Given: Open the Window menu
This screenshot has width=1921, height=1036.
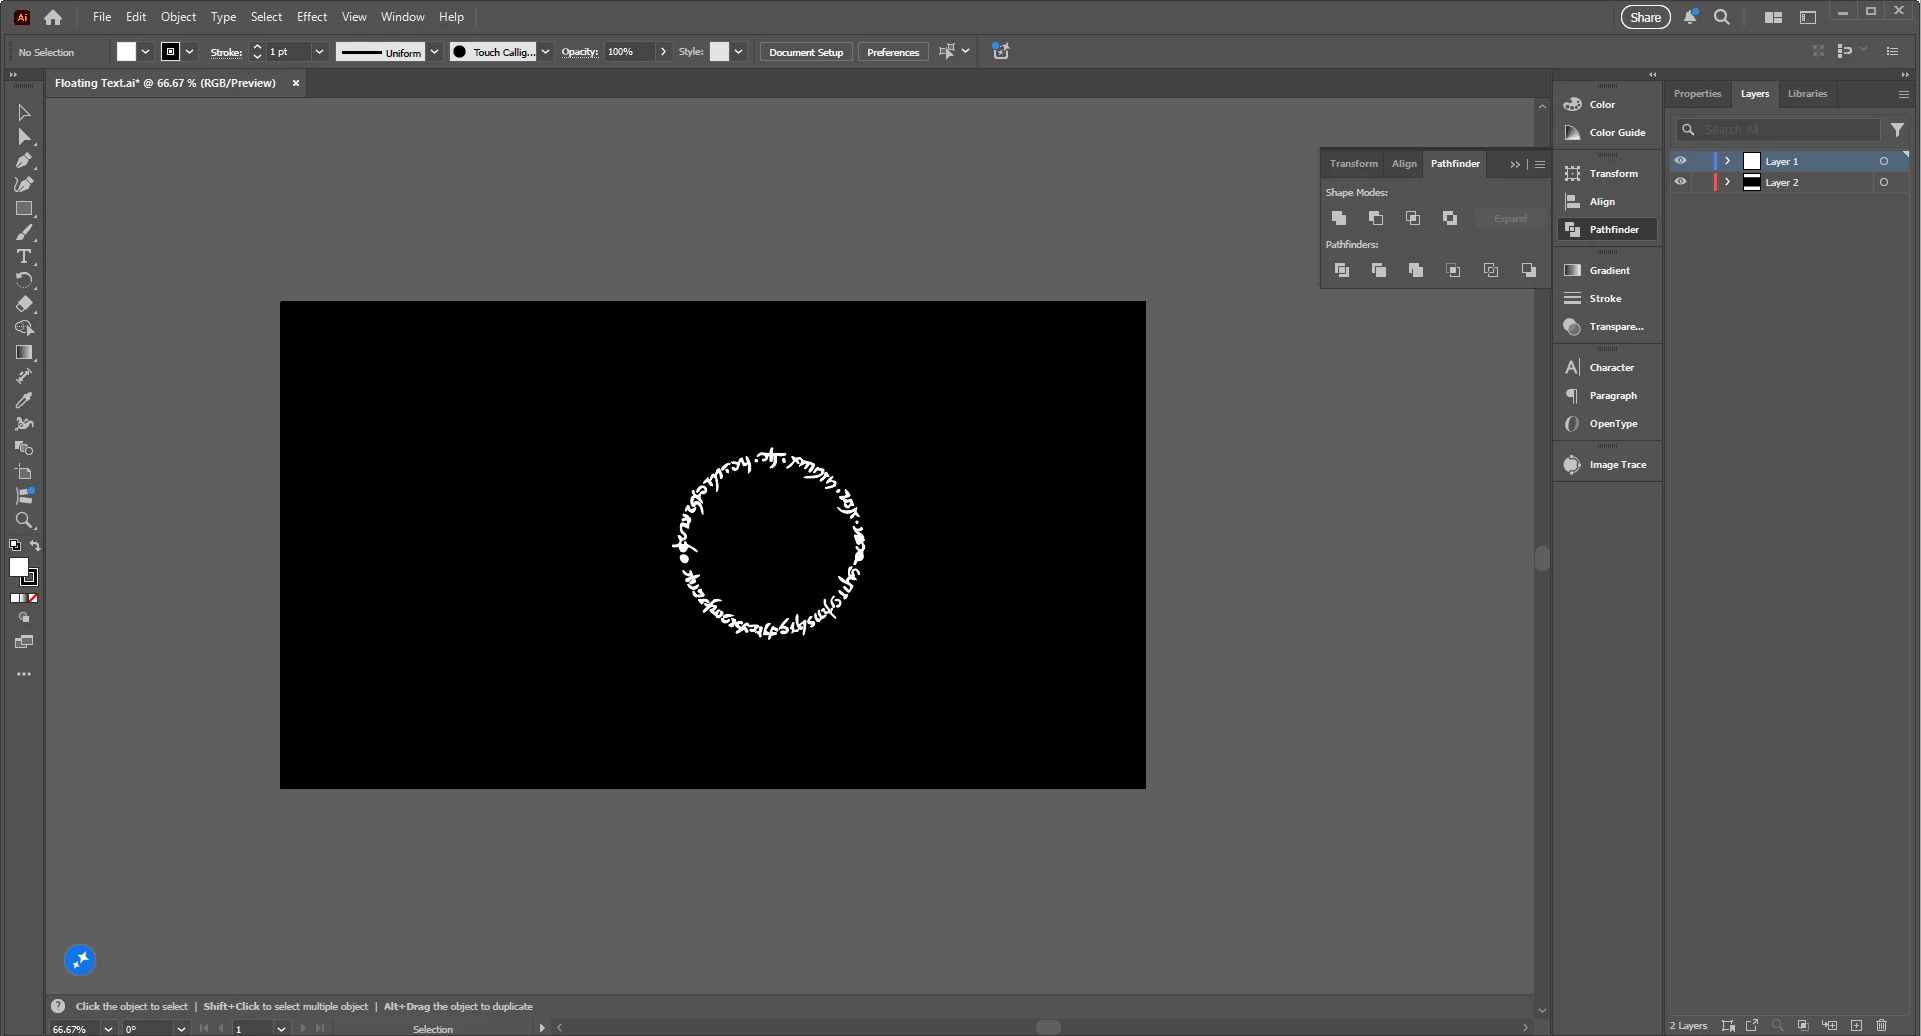Looking at the screenshot, I should click(403, 17).
